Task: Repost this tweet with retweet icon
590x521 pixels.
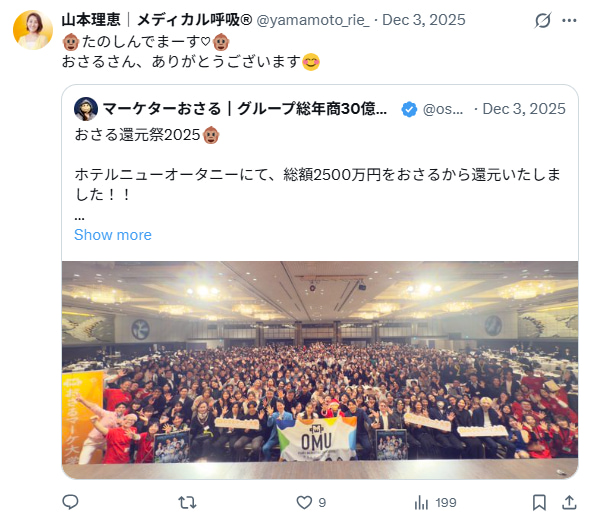Action: pyautogui.click(x=187, y=502)
